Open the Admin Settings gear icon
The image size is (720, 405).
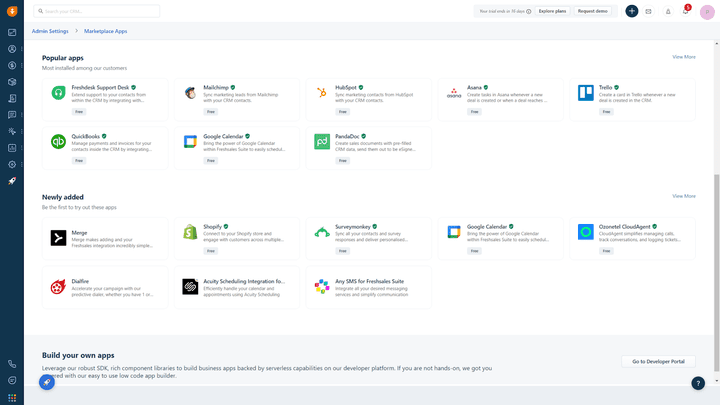12,164
